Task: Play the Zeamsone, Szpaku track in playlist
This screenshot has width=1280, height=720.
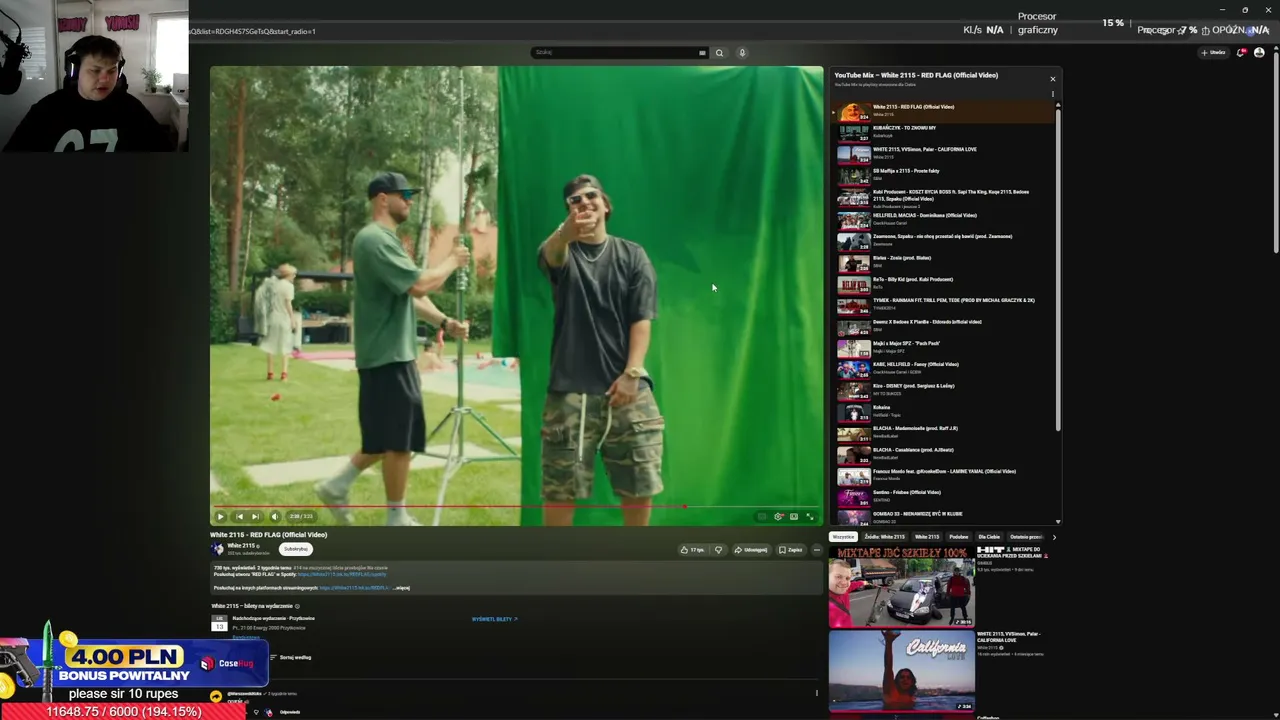Action: (x=944, y=240)
